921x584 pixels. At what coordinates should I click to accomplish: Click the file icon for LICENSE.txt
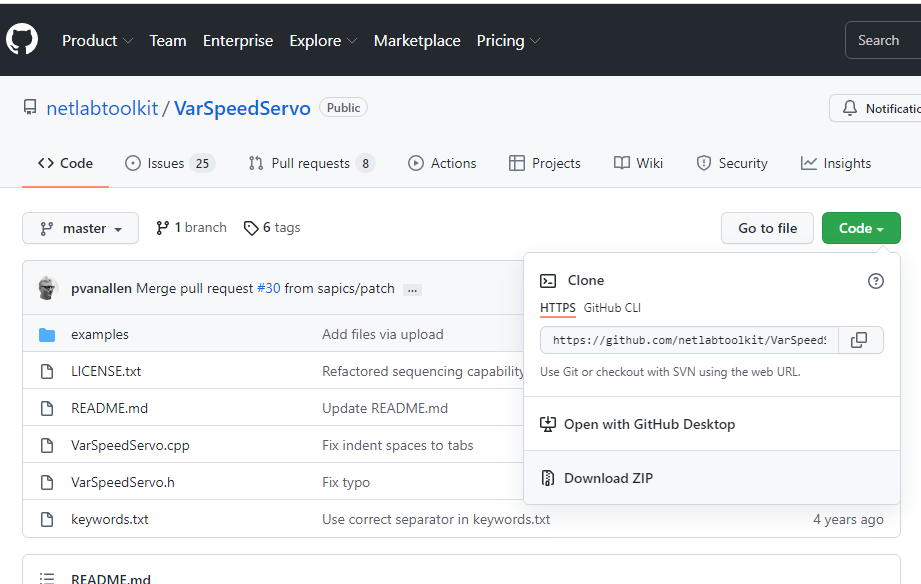tap(47, 371)
